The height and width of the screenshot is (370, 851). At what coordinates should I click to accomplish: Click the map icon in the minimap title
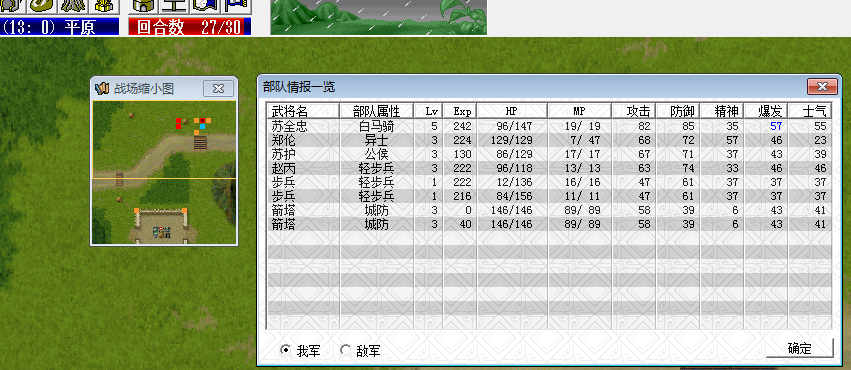coord(101,88)
